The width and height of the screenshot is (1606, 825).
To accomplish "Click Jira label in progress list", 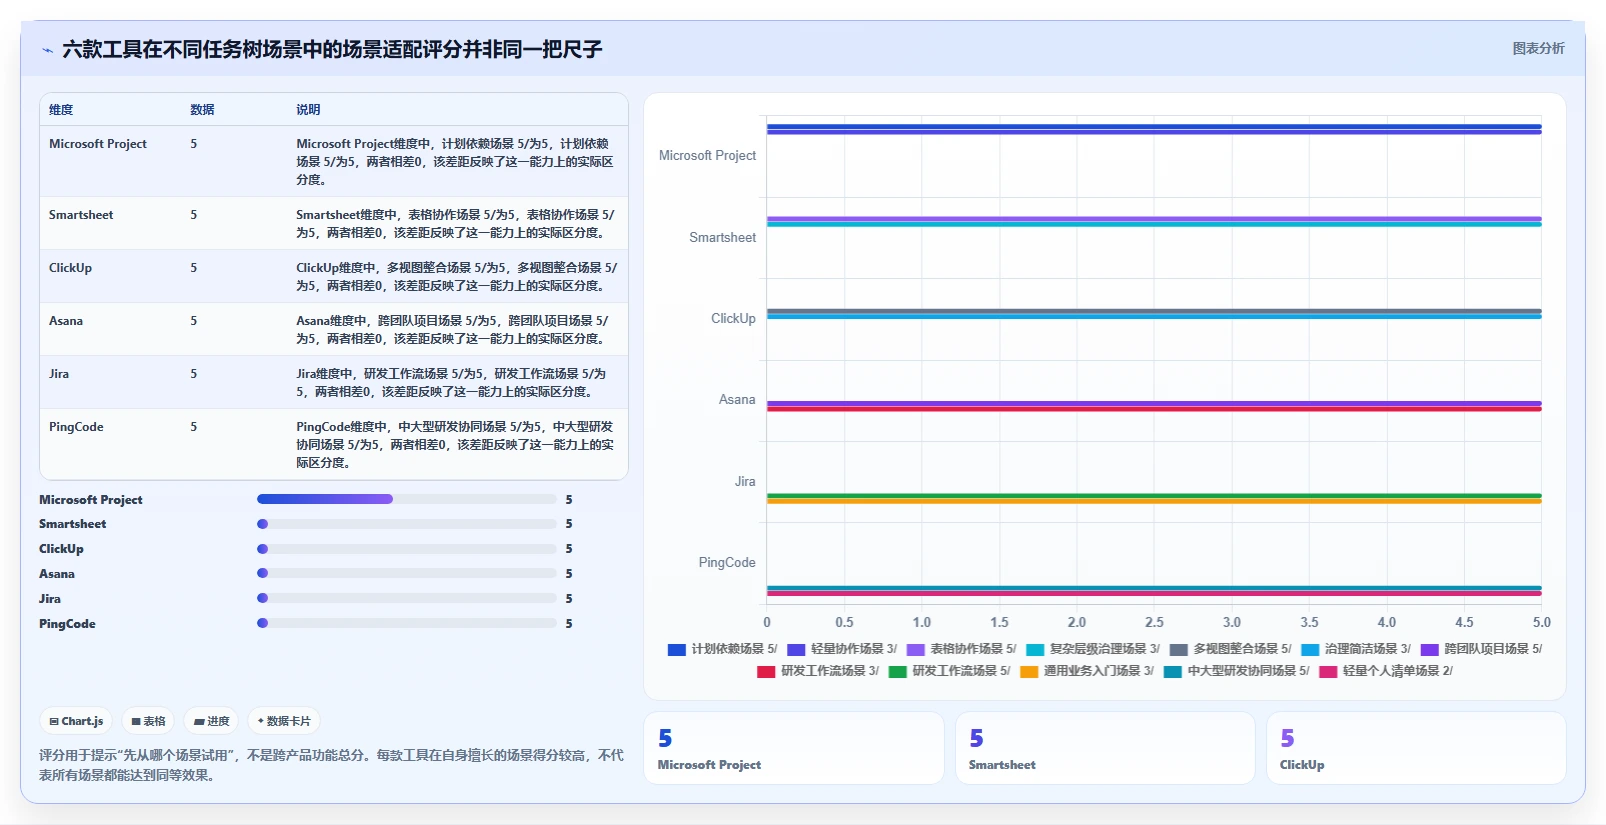I will tap(50, 599).
